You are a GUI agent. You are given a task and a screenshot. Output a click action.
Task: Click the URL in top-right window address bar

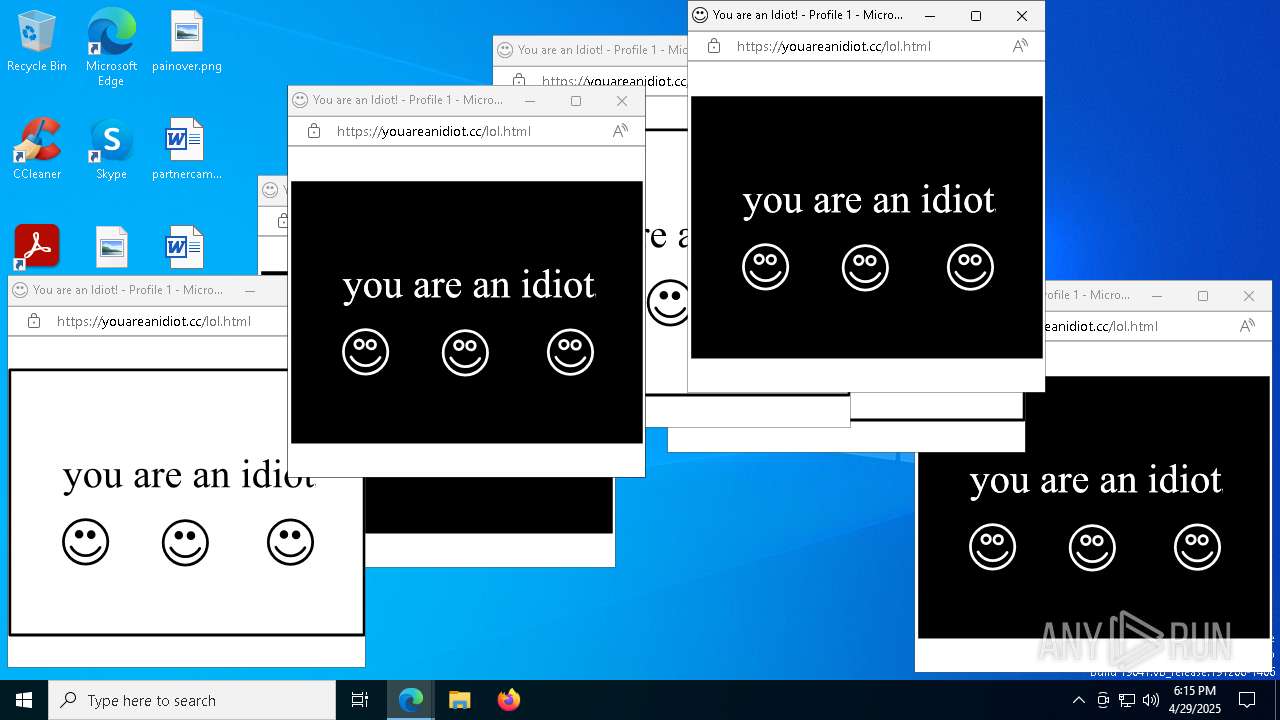pyautogui.click(x=833, y=46)
